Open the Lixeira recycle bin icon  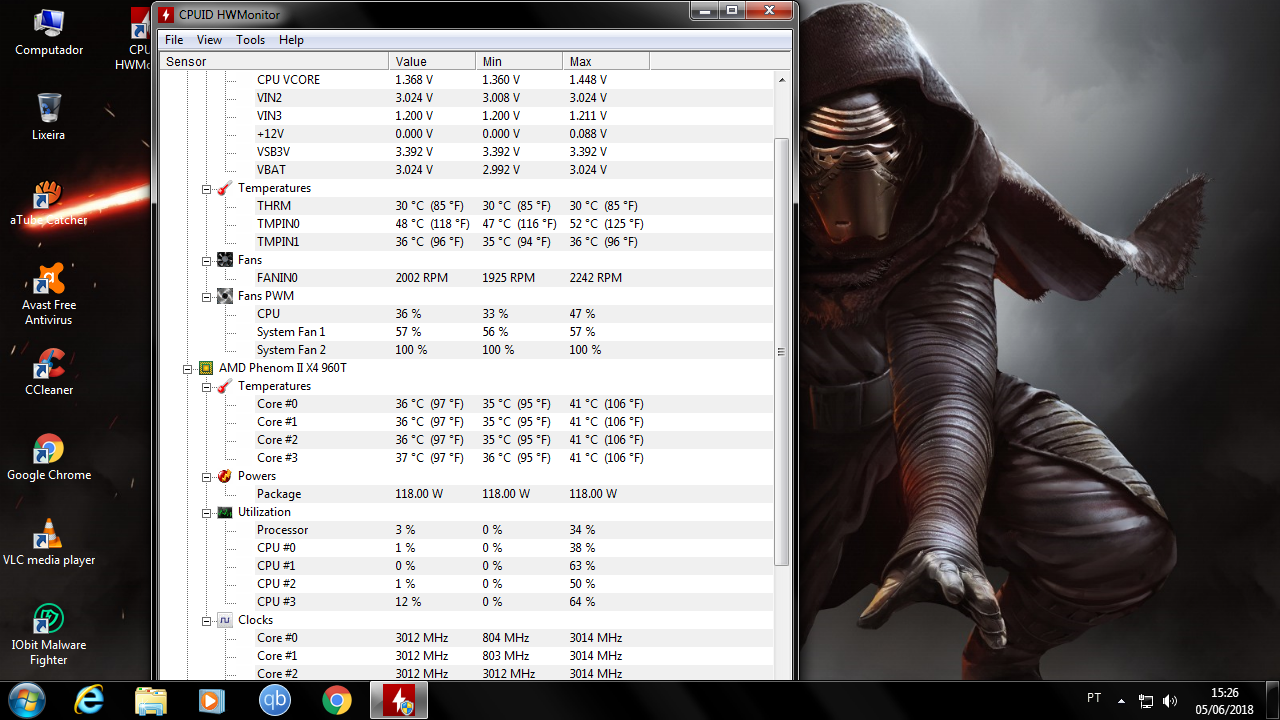pos(48,116)
